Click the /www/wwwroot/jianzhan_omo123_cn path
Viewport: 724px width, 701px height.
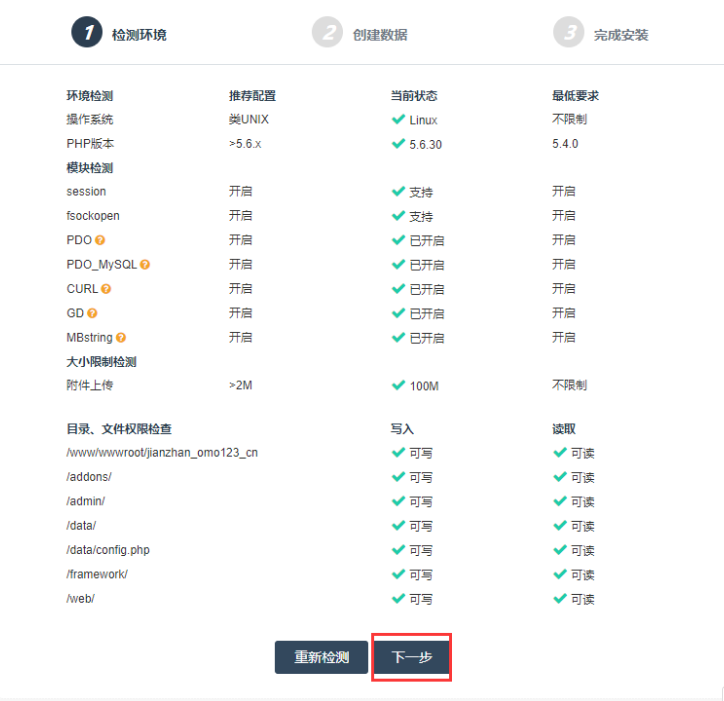click(x=162, y=453)
